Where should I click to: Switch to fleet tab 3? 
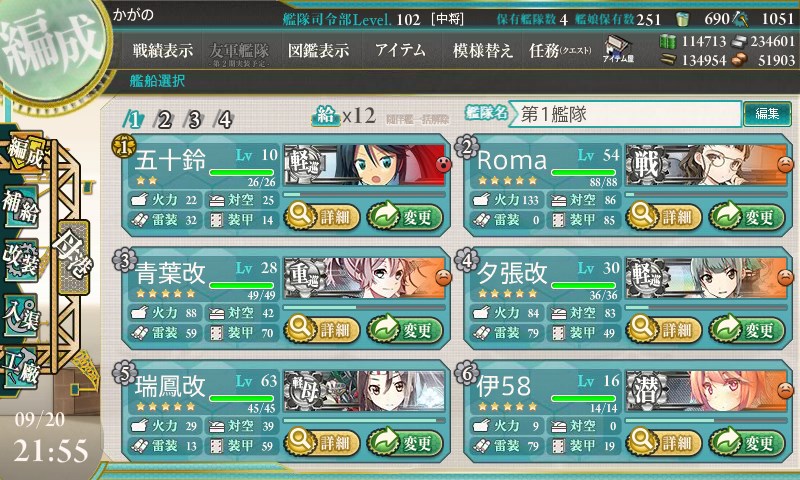point(194,120)
